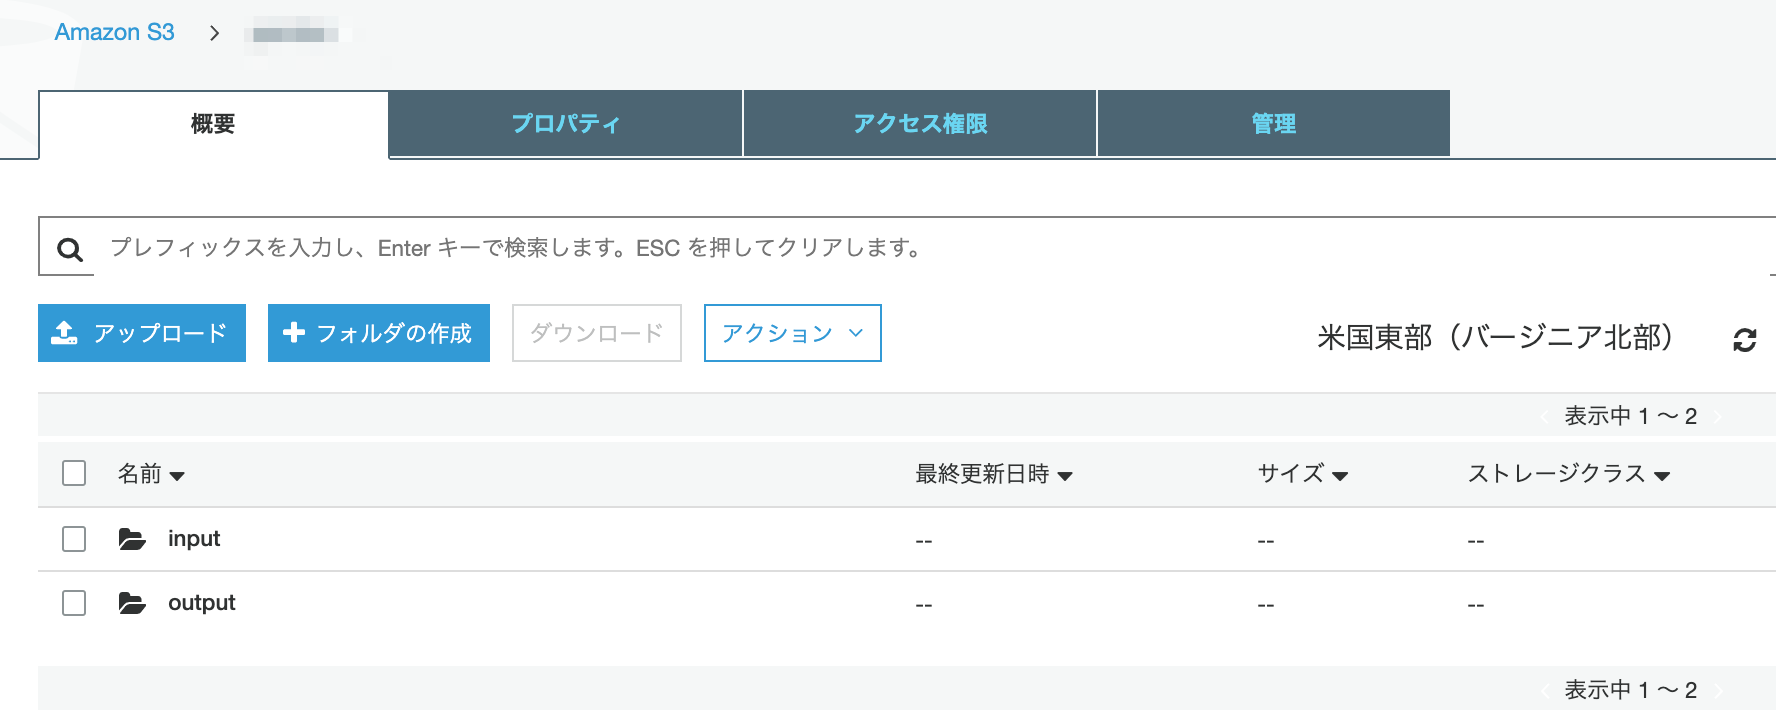Screen dimensions: 1776x728
Task: Click the upload icon on アップロード button
Action: click(x=65, y=333)
